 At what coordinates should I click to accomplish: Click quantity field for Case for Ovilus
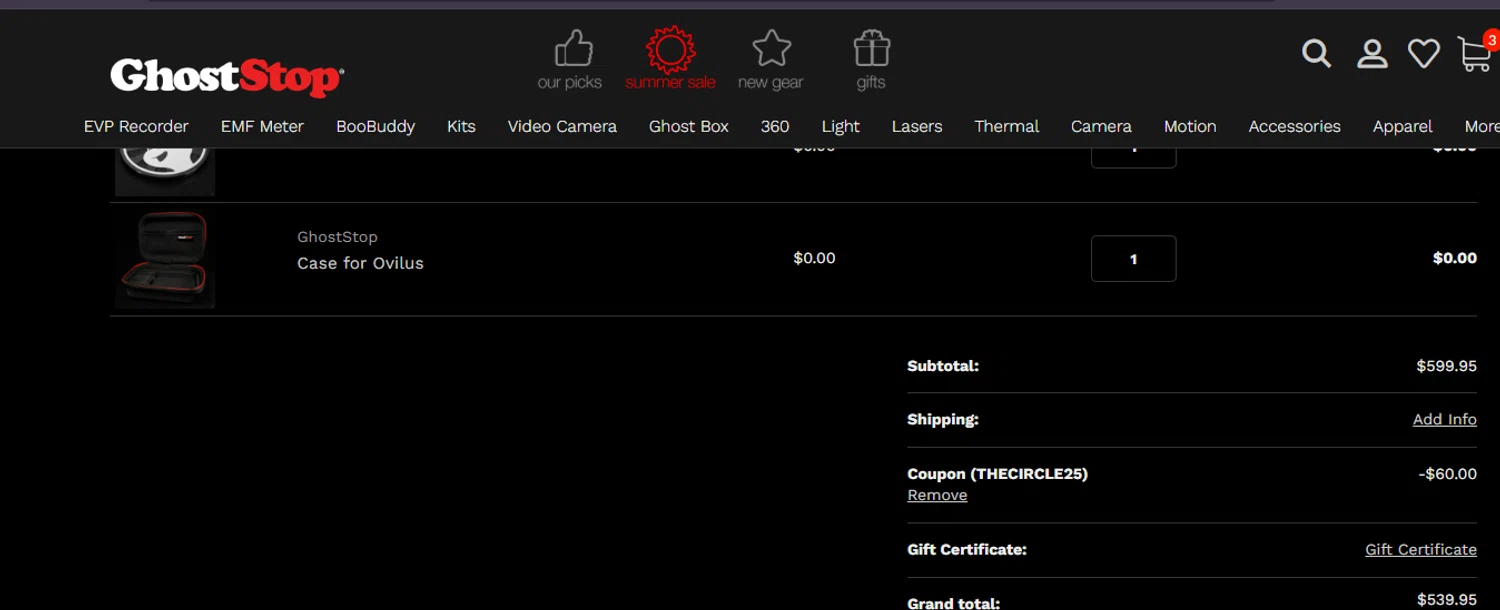(x=1134, y=259)
